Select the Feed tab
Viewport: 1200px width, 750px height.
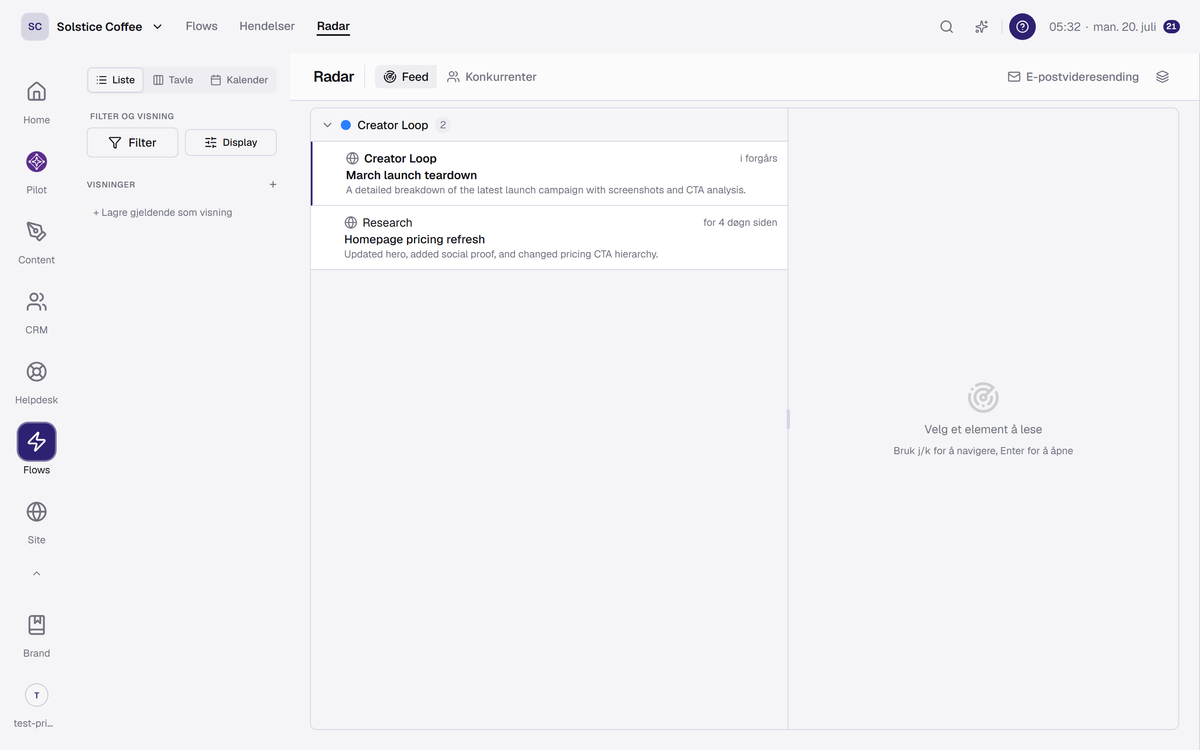[406, 77]
